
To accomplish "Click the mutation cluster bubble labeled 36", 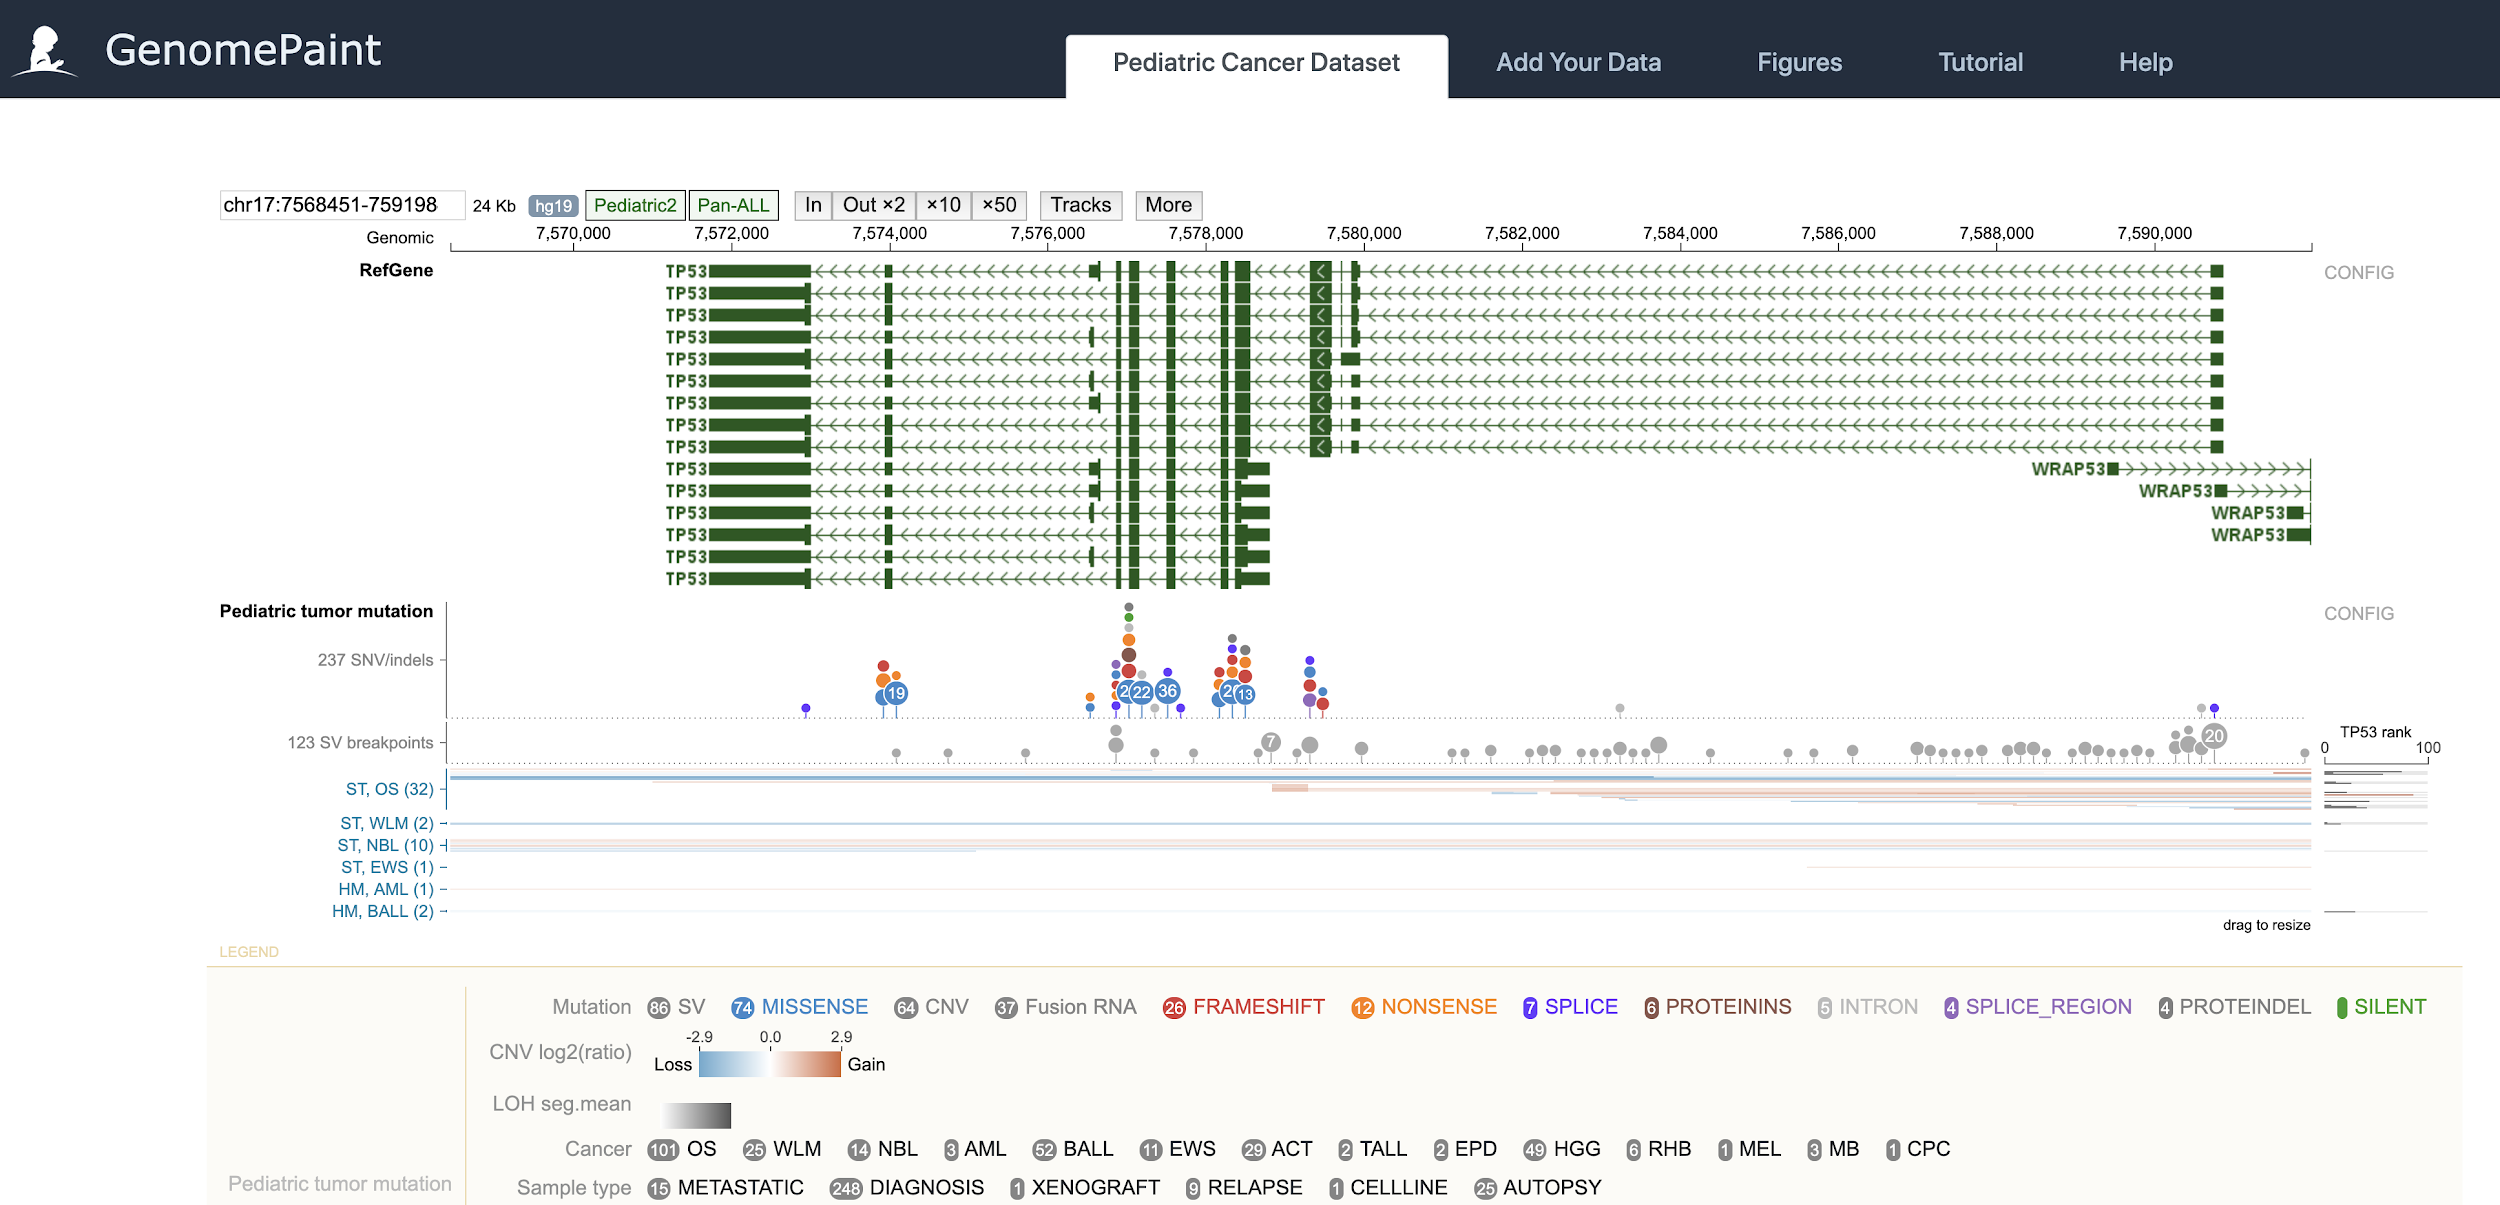I will tap(1167, 691).
